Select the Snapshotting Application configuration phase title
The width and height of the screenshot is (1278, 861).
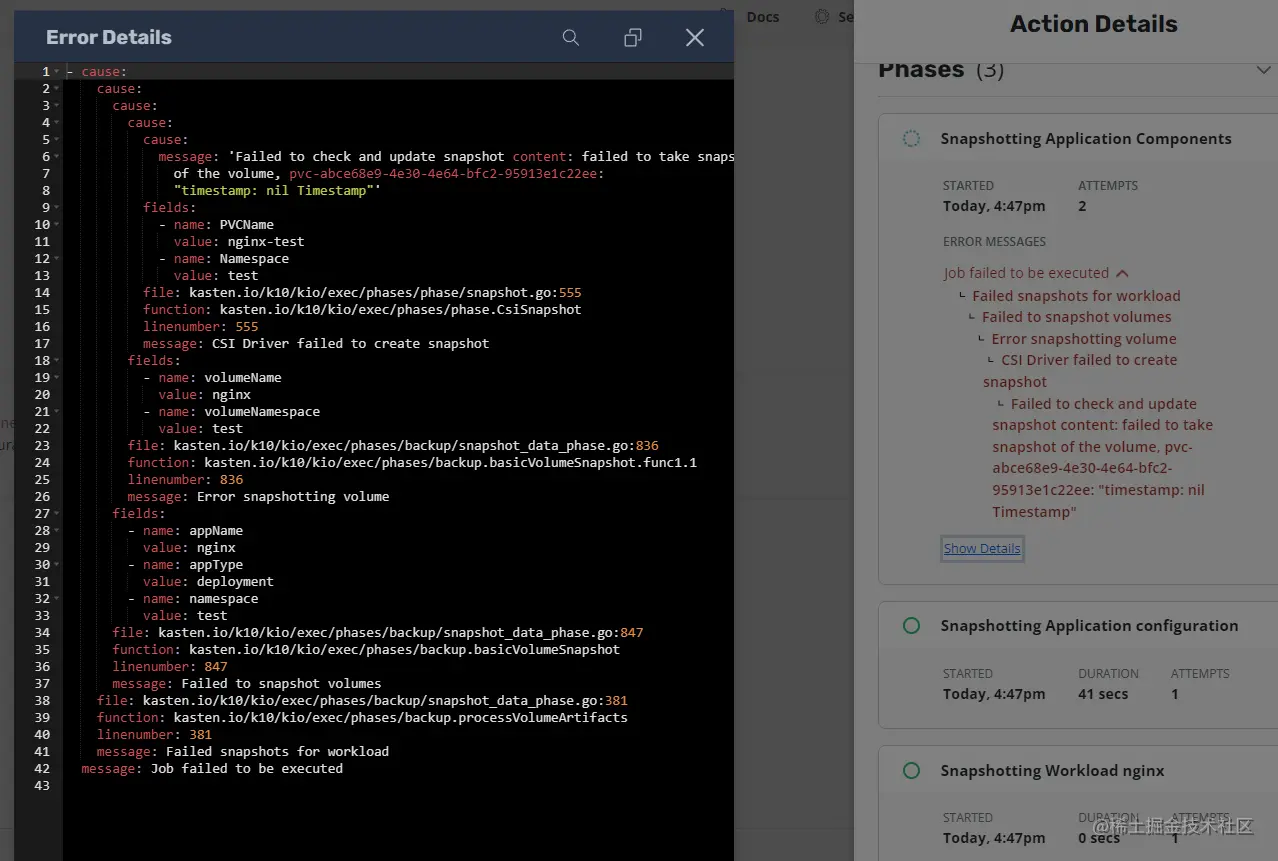coord(1089,626)
